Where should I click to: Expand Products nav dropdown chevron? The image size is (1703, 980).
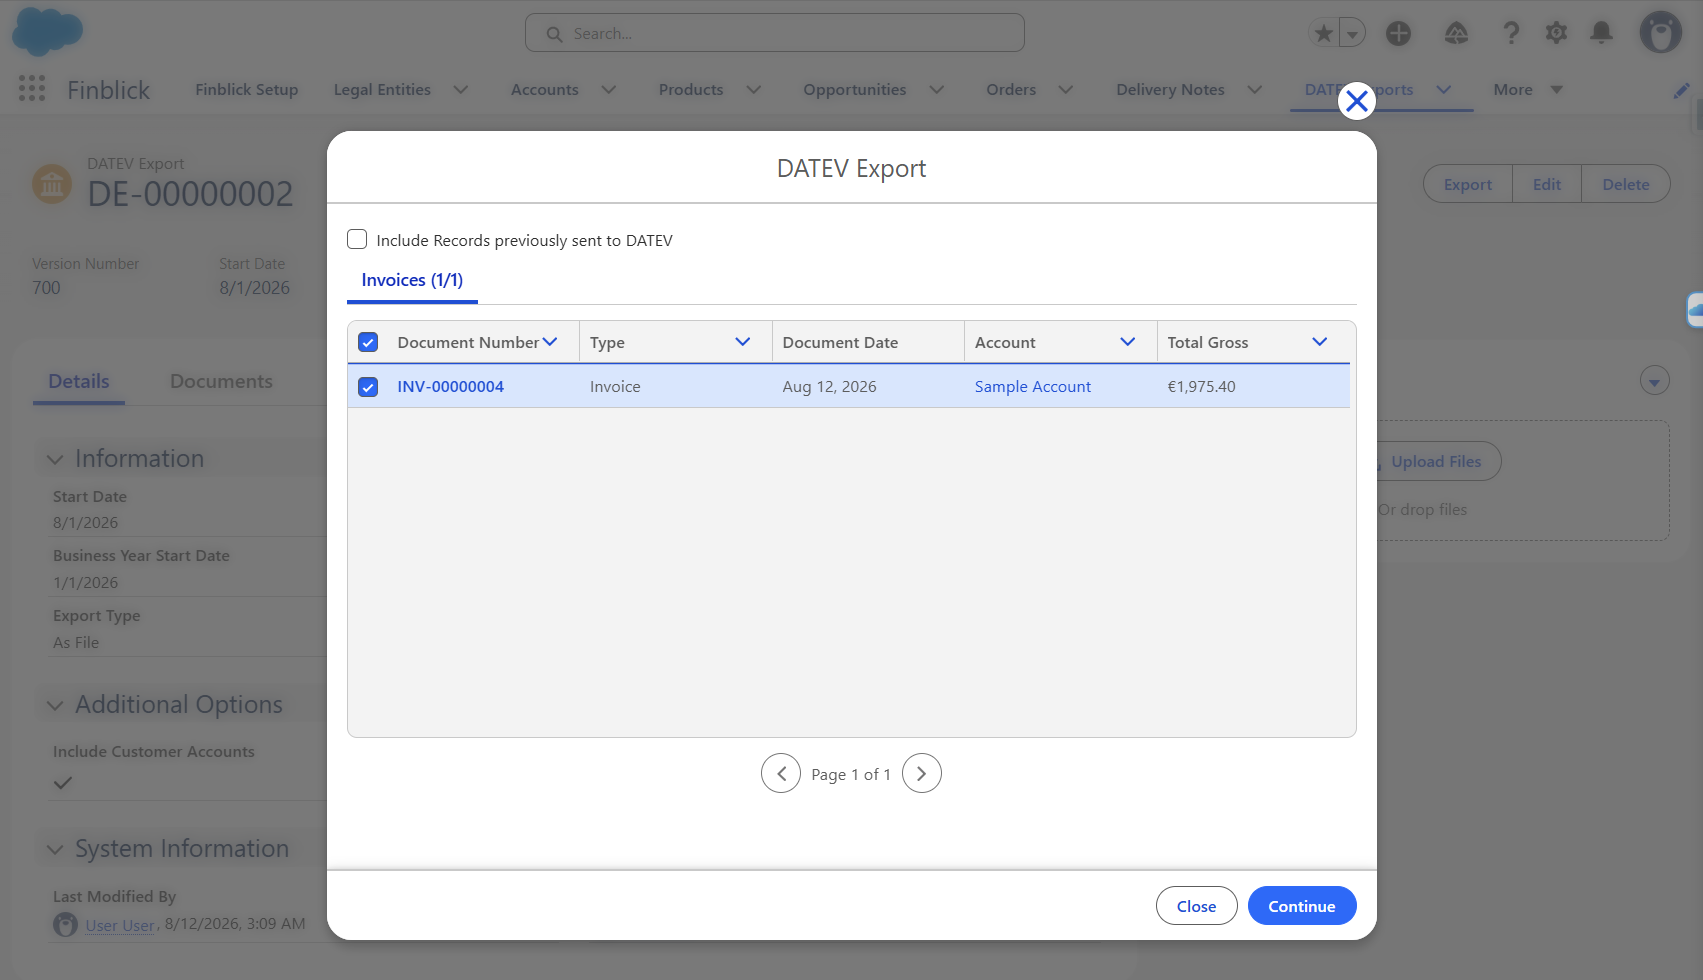[x=753, y=90]
